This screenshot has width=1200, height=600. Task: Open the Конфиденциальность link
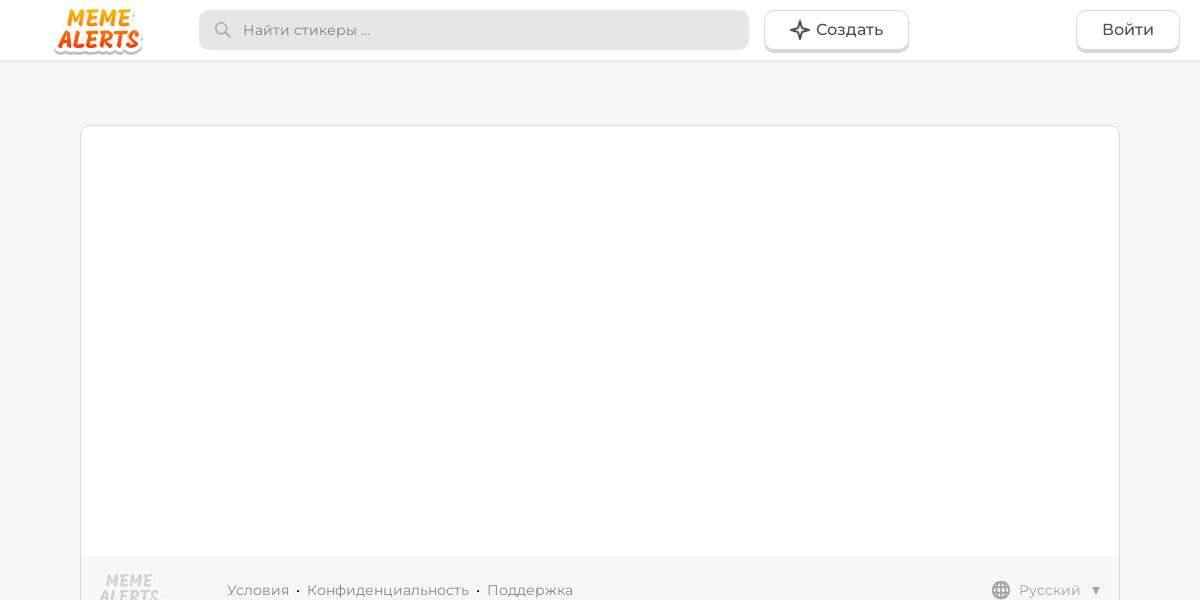(x=388, y=590)
